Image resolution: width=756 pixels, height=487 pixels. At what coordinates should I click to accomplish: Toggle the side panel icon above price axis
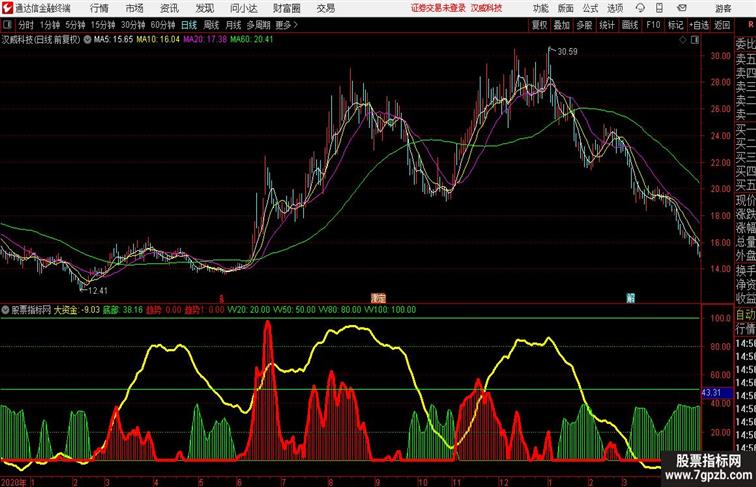point(695,40)
